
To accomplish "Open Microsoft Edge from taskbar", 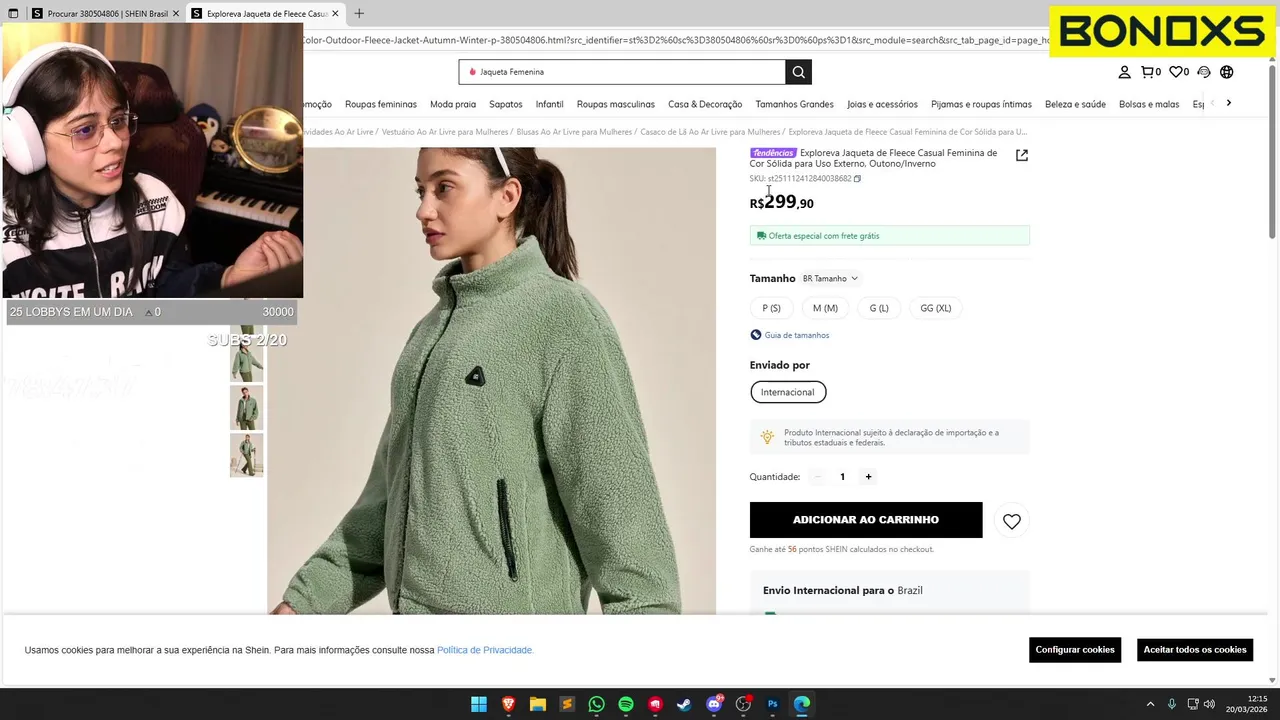I will (802, 704).
